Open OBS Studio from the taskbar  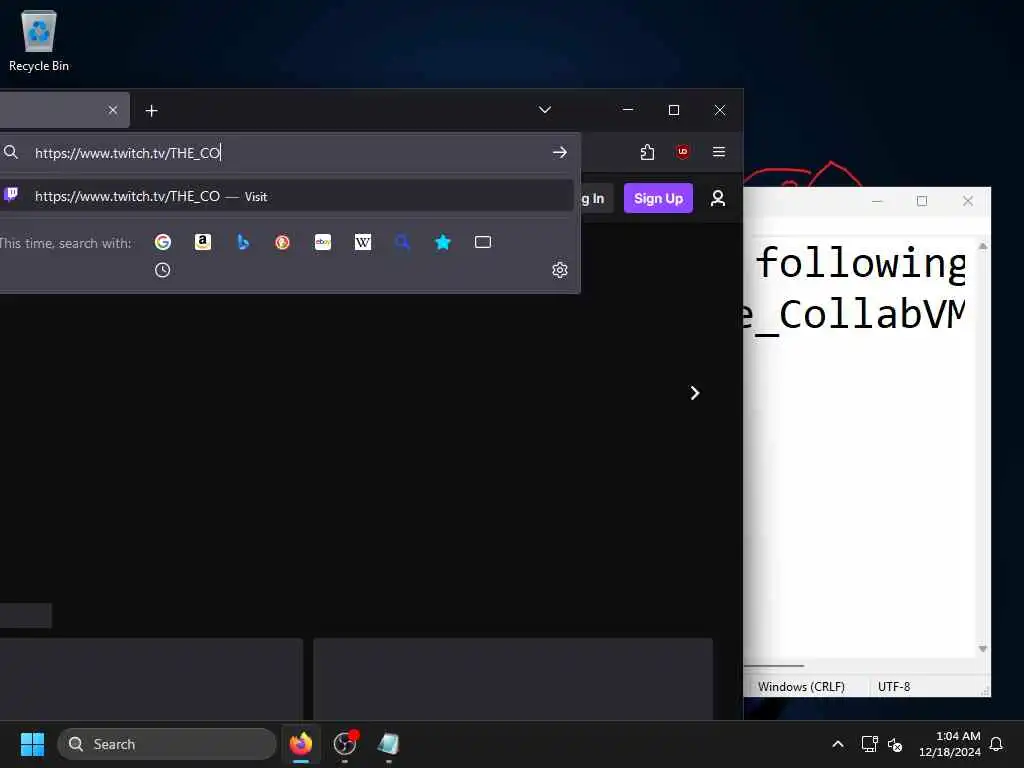[345, 744]
